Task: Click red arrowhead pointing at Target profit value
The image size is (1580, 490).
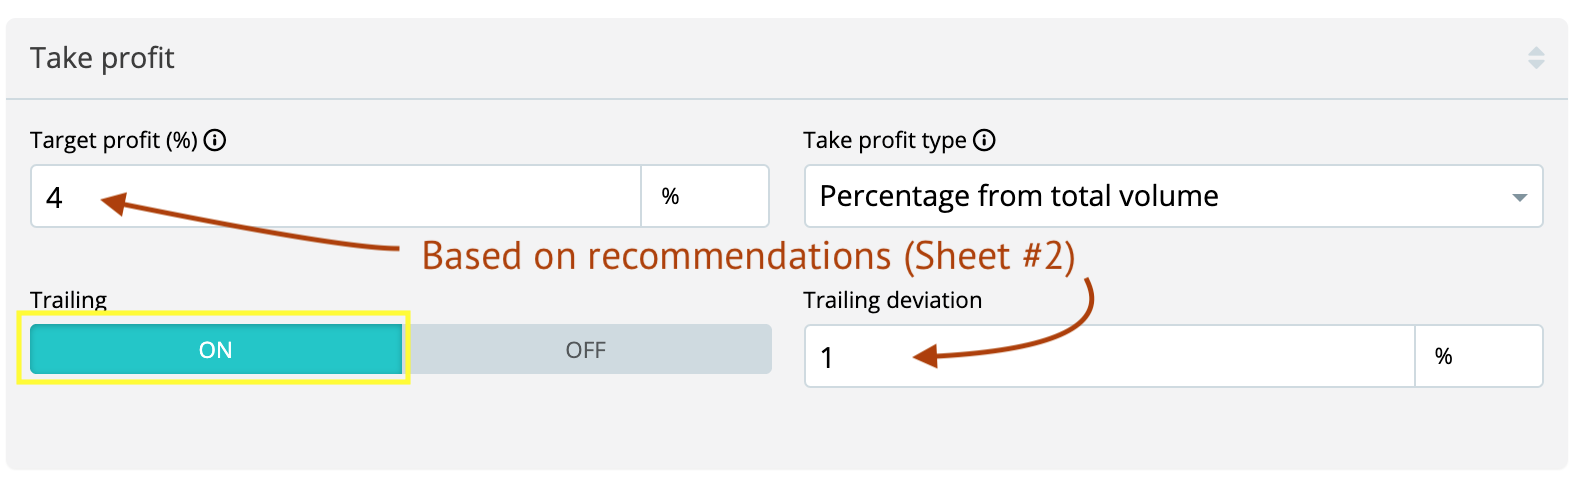Action: [113, 203]
